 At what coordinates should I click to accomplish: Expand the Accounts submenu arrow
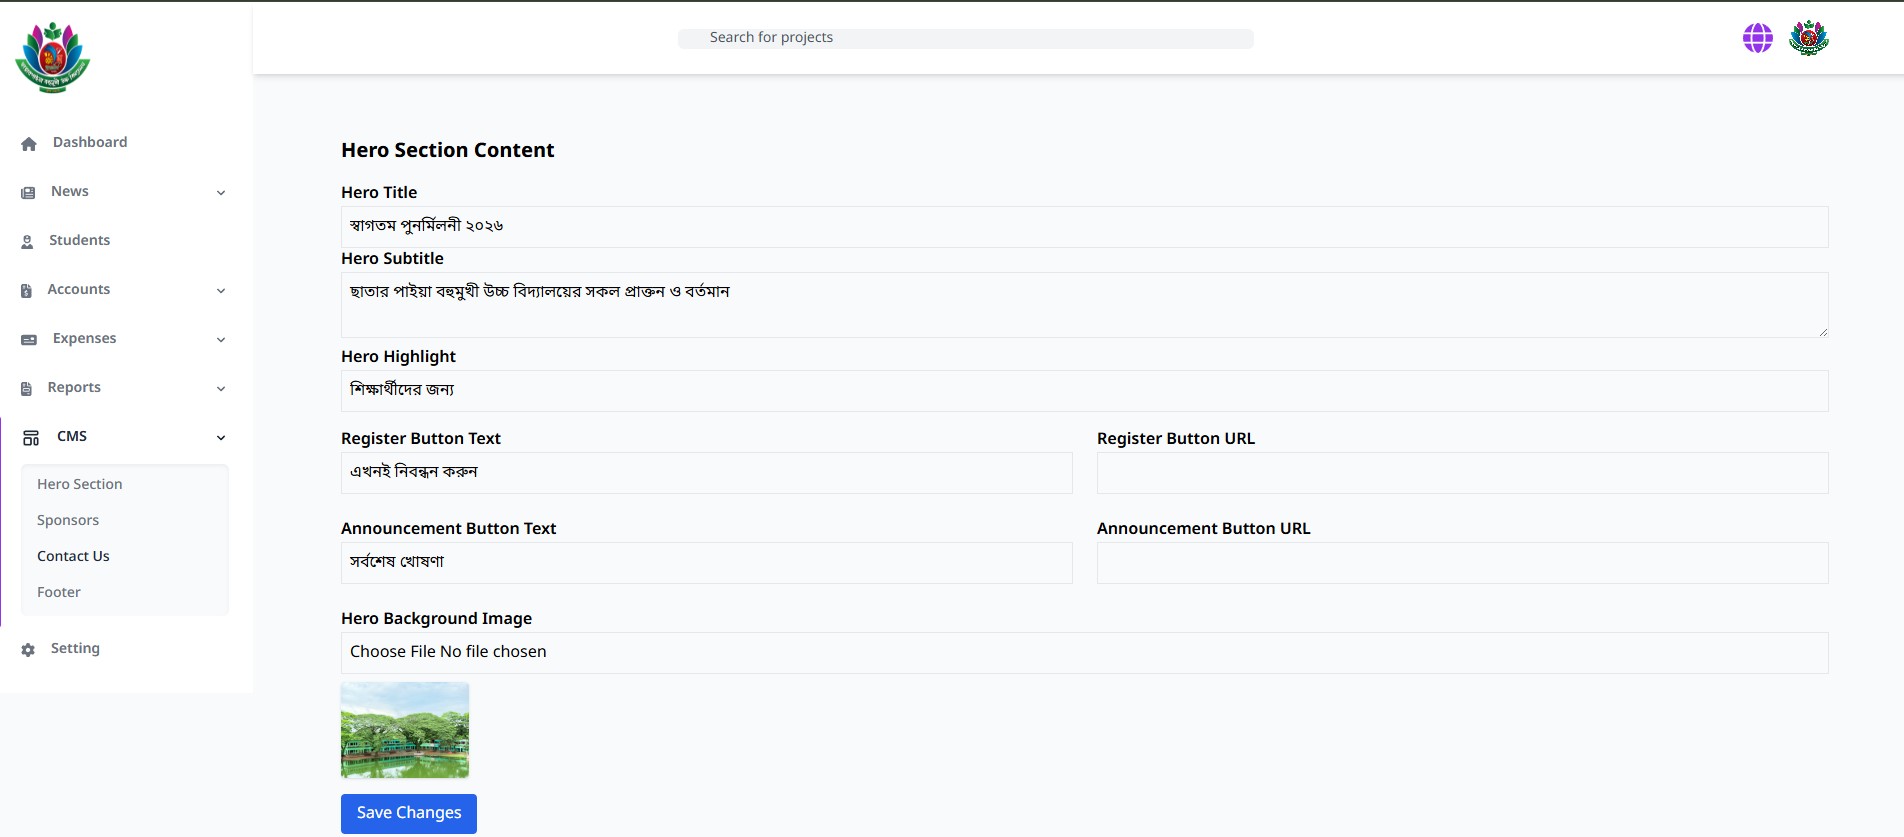click(x=221, y=291)
